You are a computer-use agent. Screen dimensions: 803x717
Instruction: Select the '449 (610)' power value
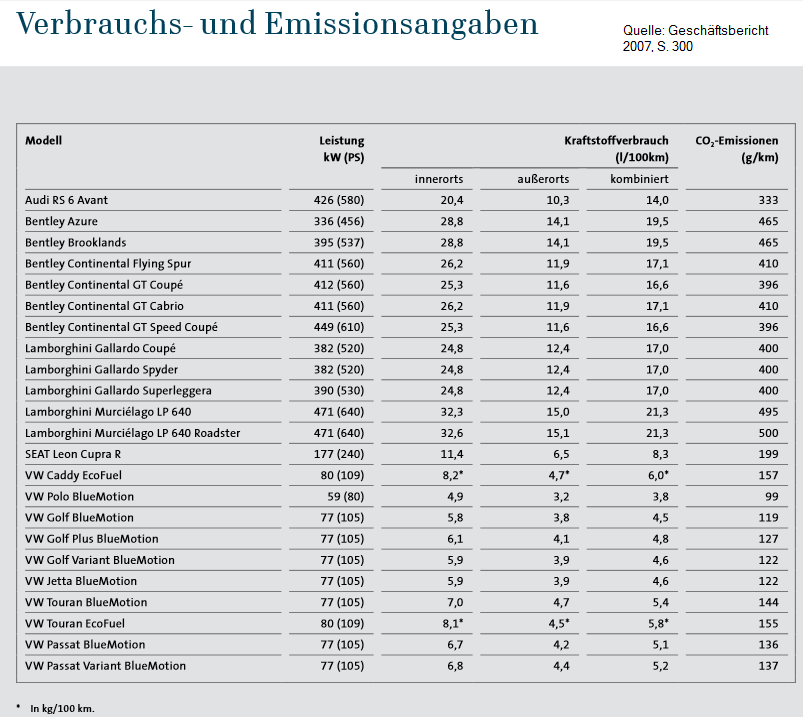tap(339, 327)
